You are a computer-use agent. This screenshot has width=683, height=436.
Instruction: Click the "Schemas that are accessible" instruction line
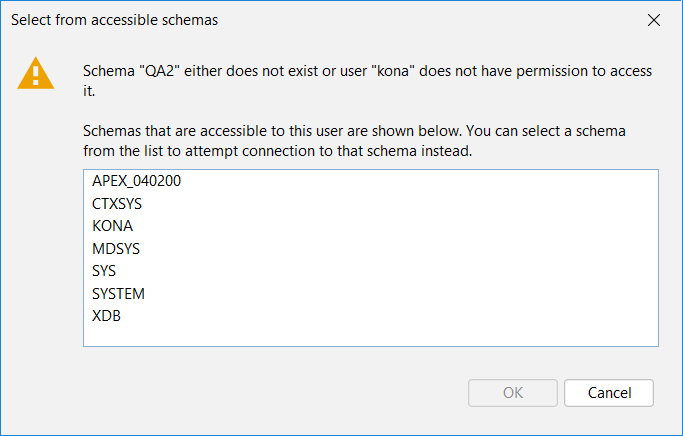[354, 131]
